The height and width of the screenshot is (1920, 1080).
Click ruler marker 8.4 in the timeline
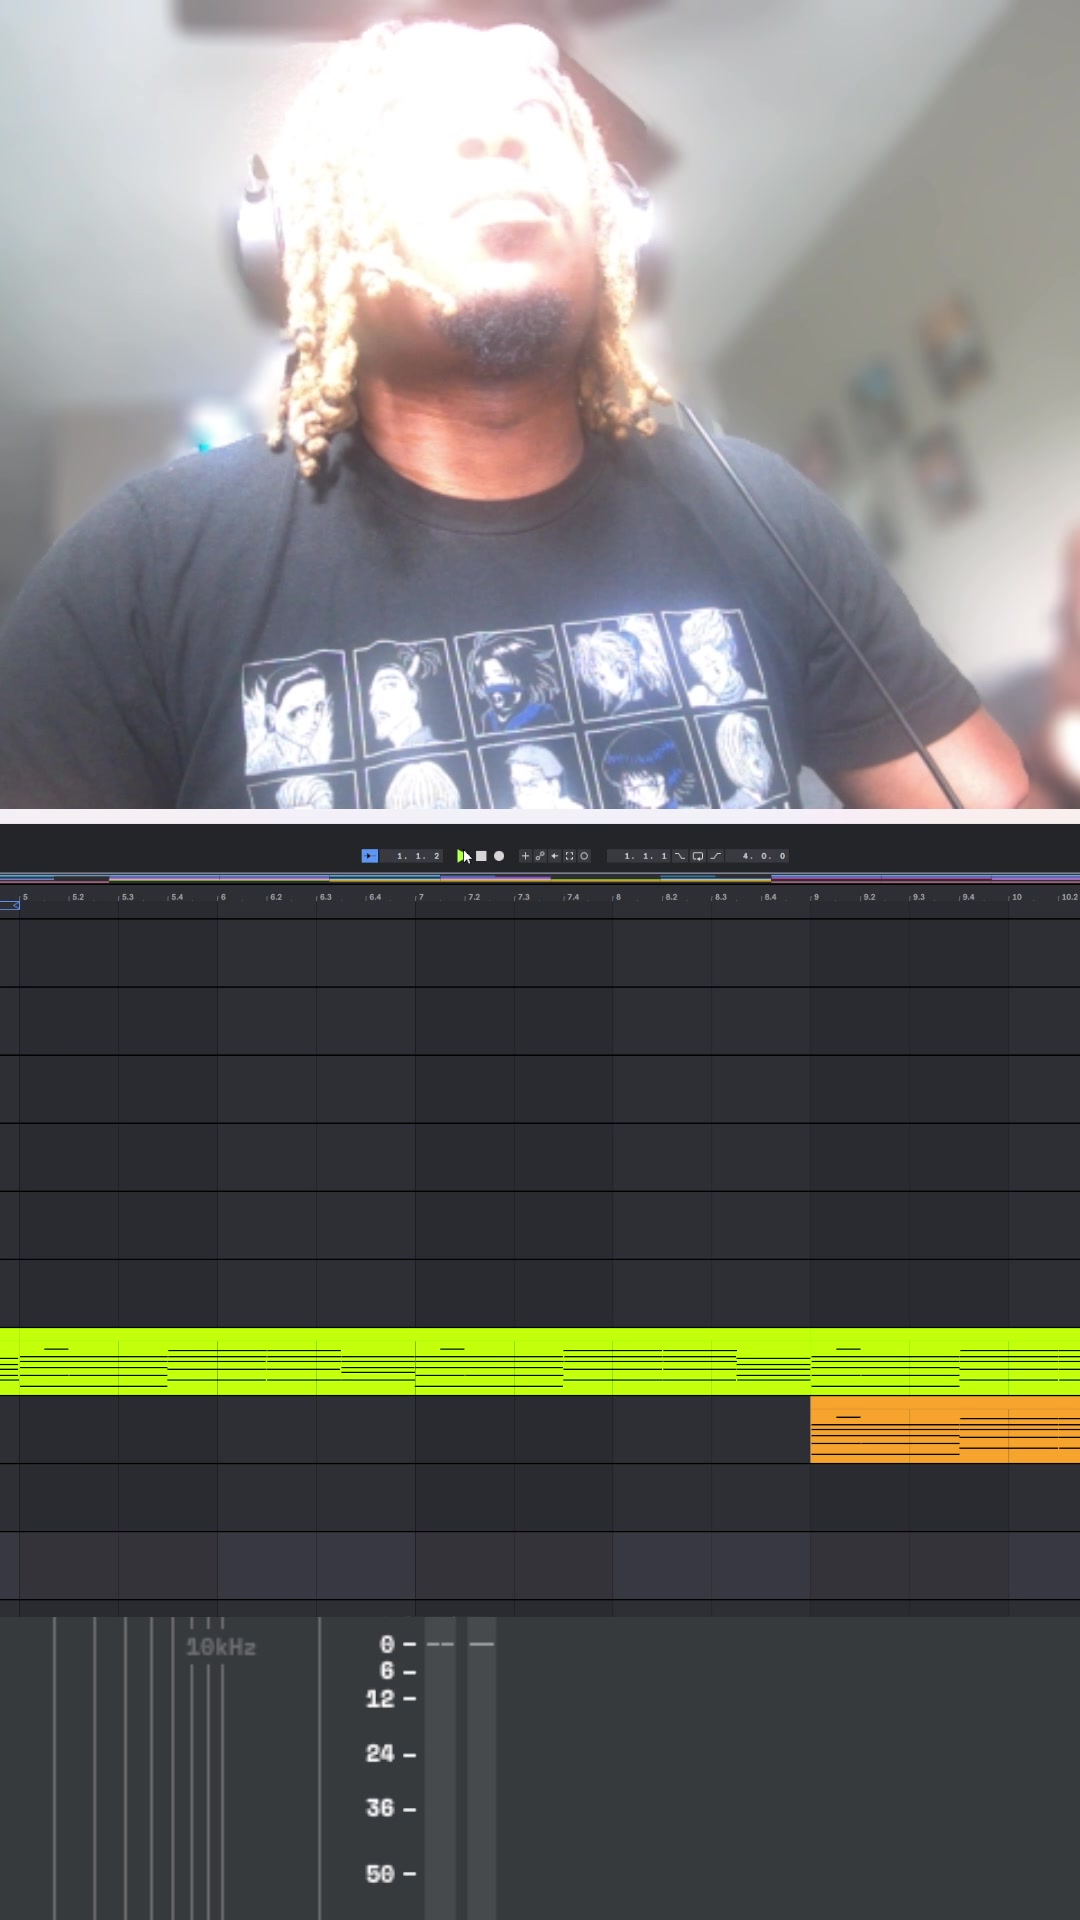[x=770, y=897]
